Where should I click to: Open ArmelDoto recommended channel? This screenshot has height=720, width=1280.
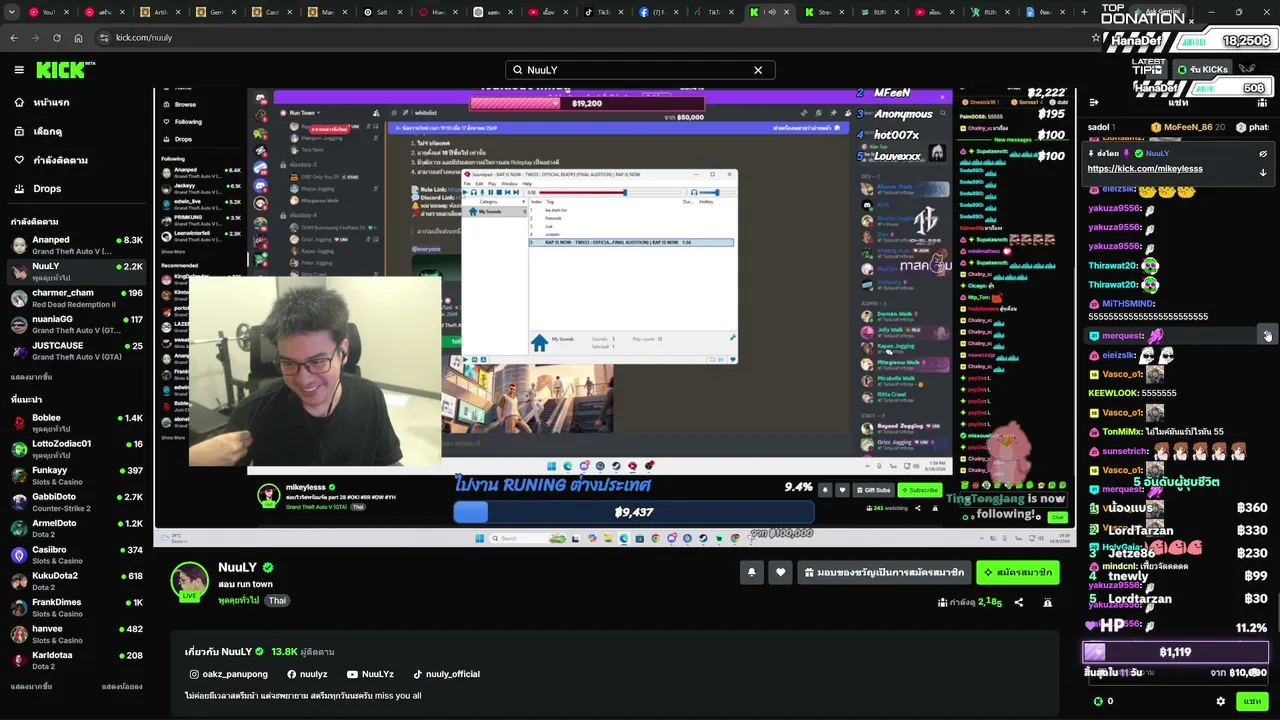pyautogui.click(x=77, y=528)
